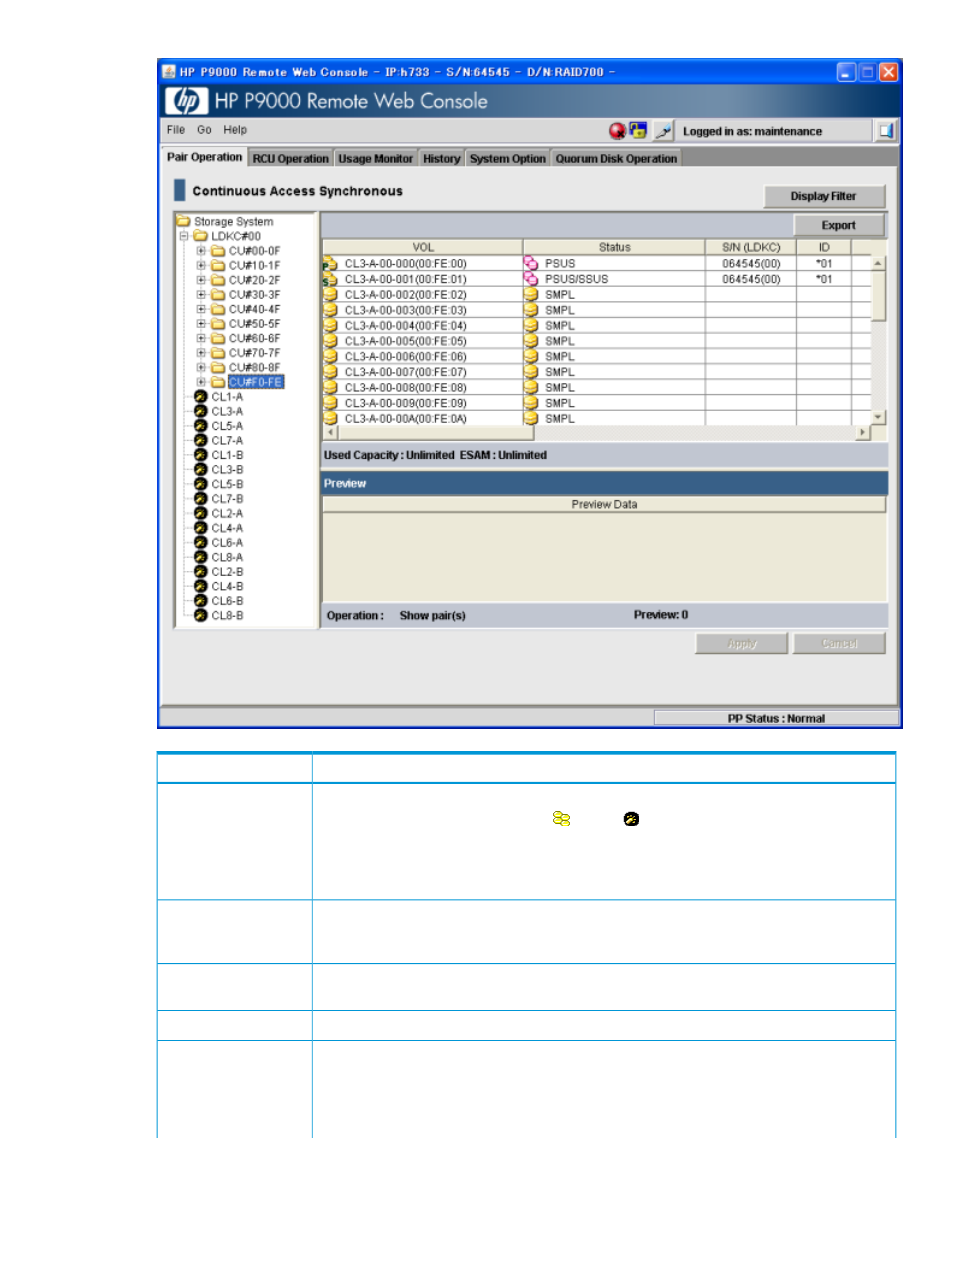
Task: Select the CL4-B port in tree
Action: pyautogui.click(x=227, y=587)
